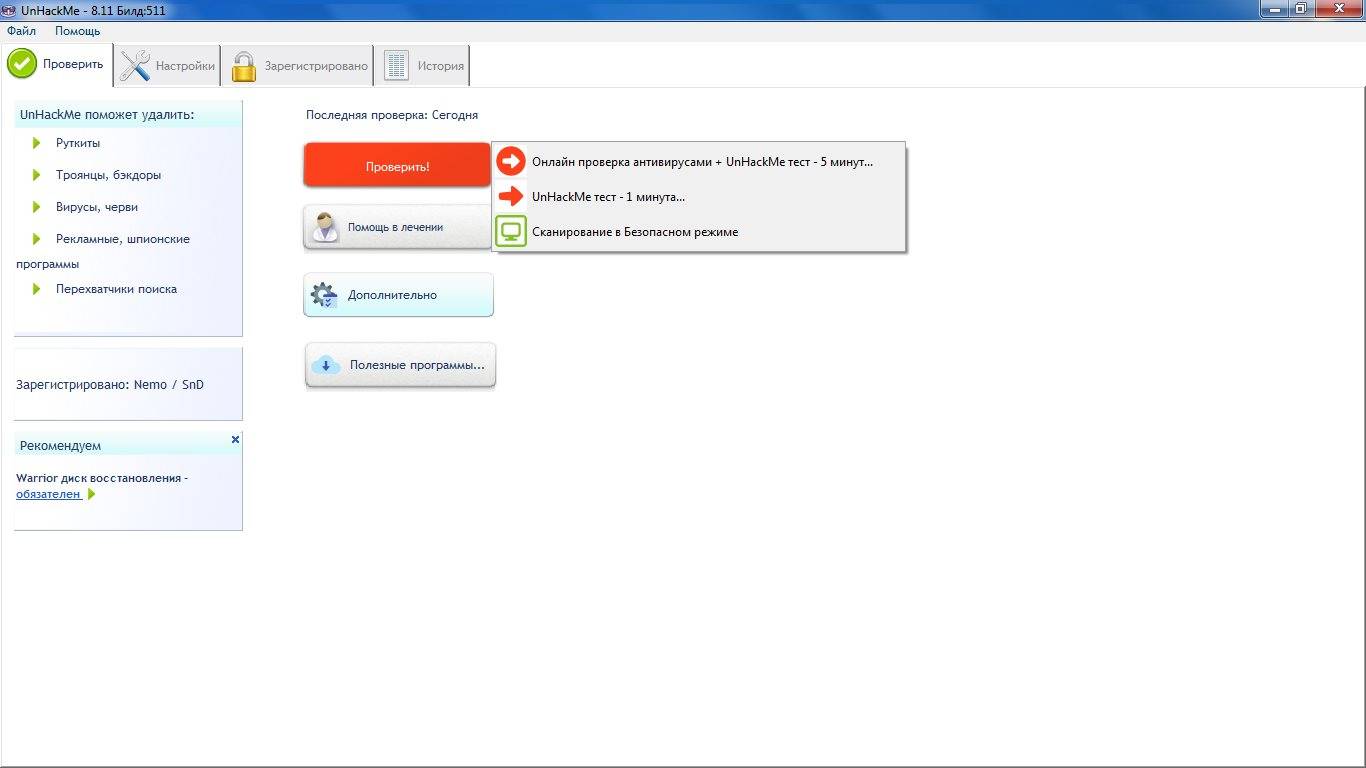
Task: Click the Полезные программы... button
Action: tap(400, 365)
